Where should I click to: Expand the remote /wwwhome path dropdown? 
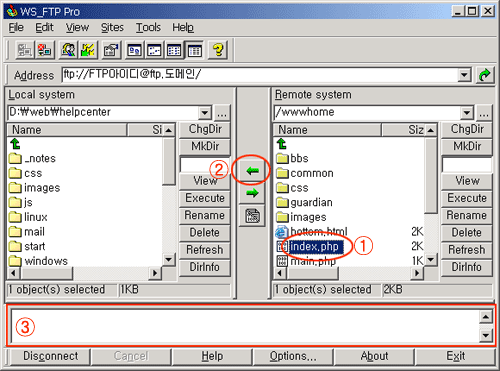467,113
